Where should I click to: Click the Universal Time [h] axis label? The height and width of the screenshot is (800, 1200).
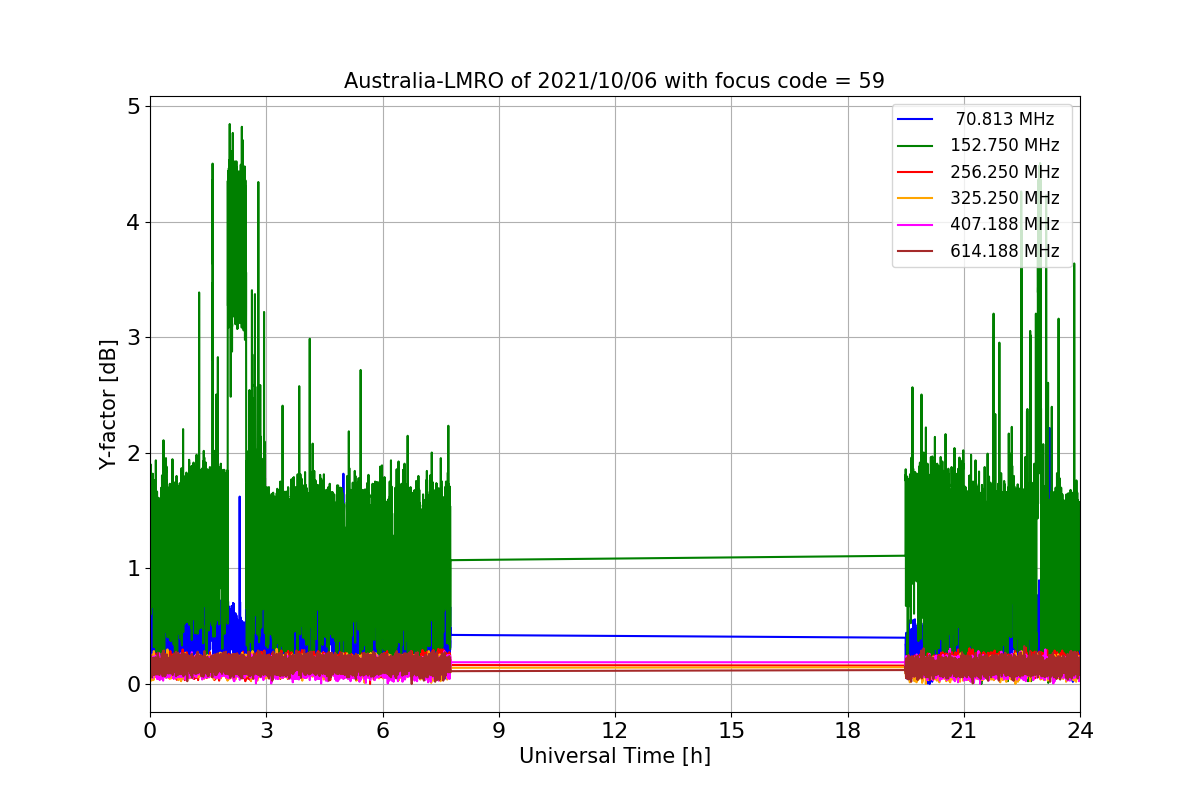614,757
